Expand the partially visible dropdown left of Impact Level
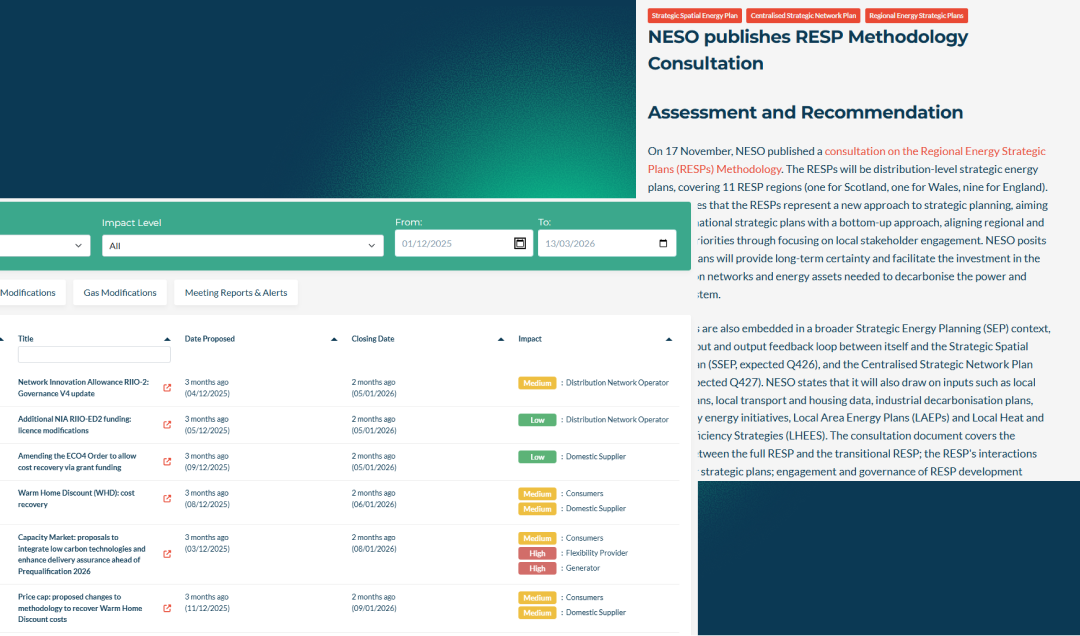1080x636 pixels. point(45,245)
